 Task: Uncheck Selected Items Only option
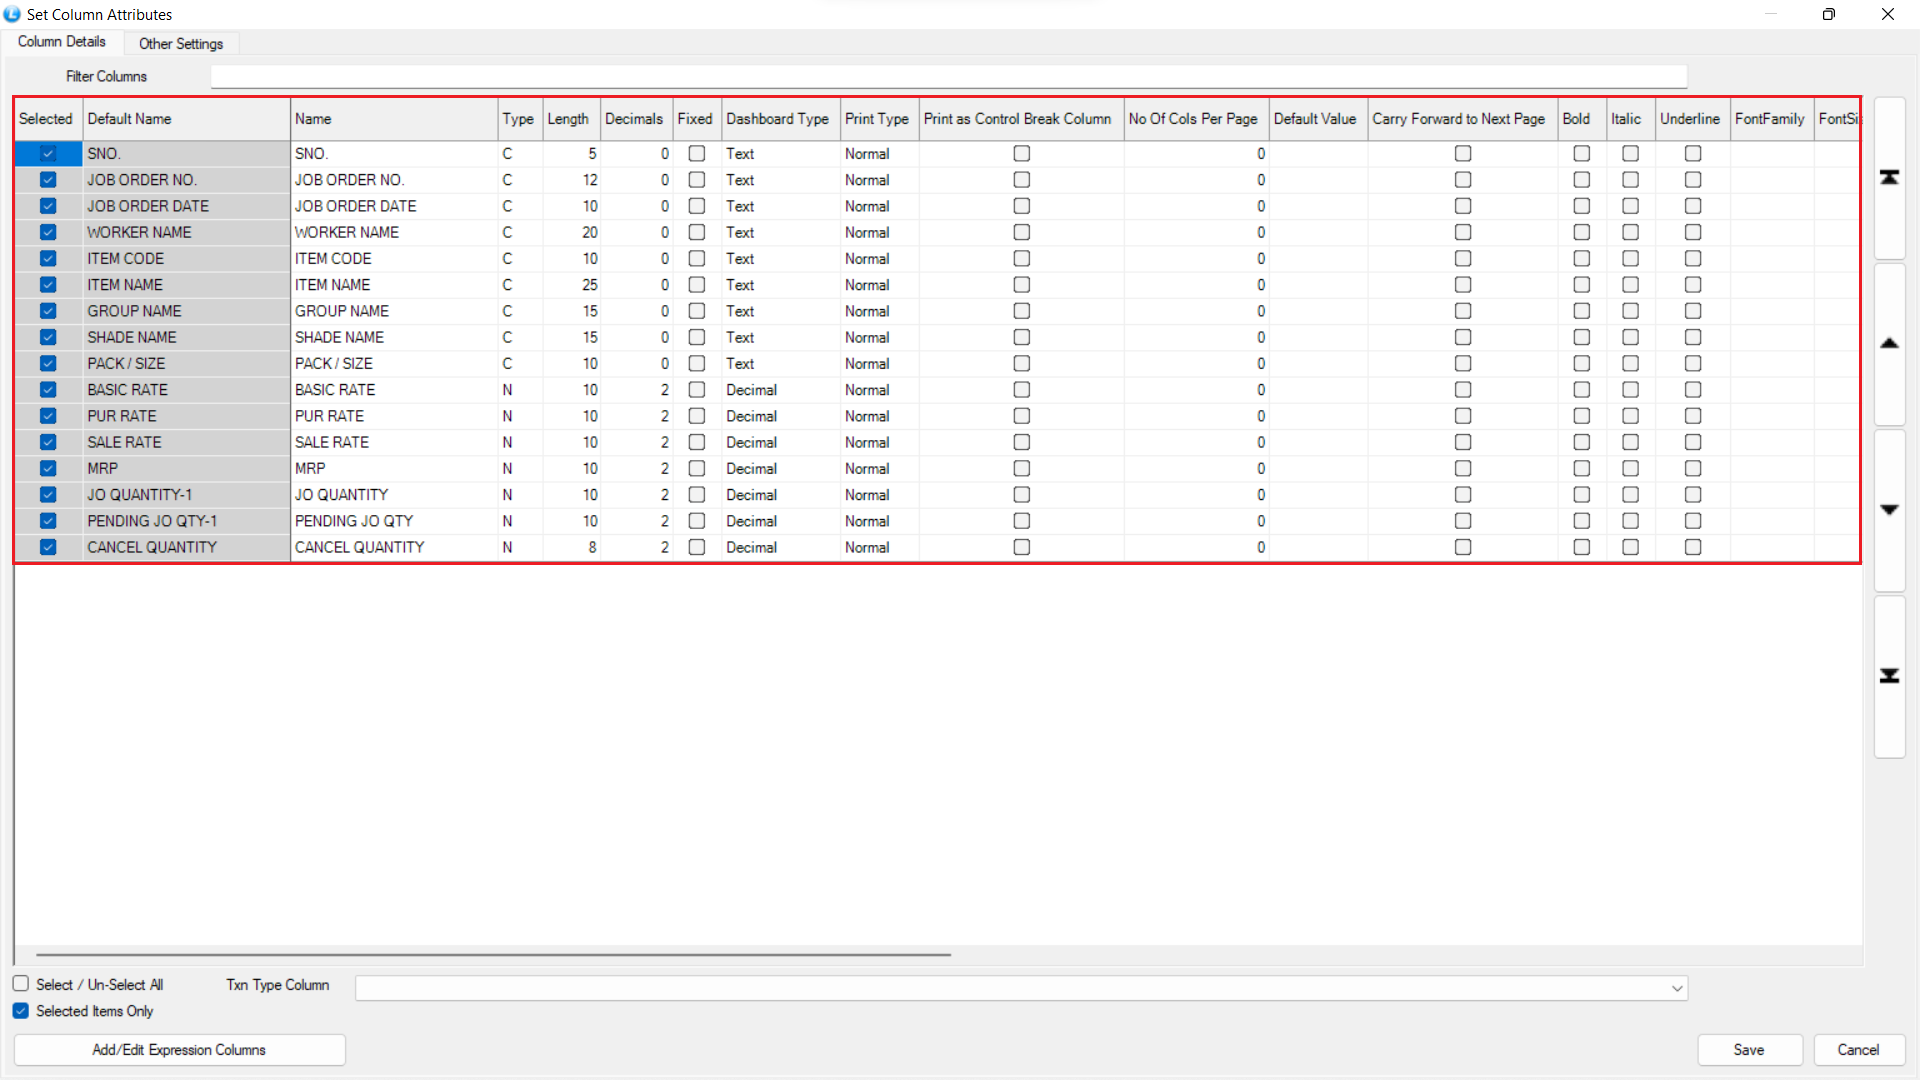coord(21,1011)
